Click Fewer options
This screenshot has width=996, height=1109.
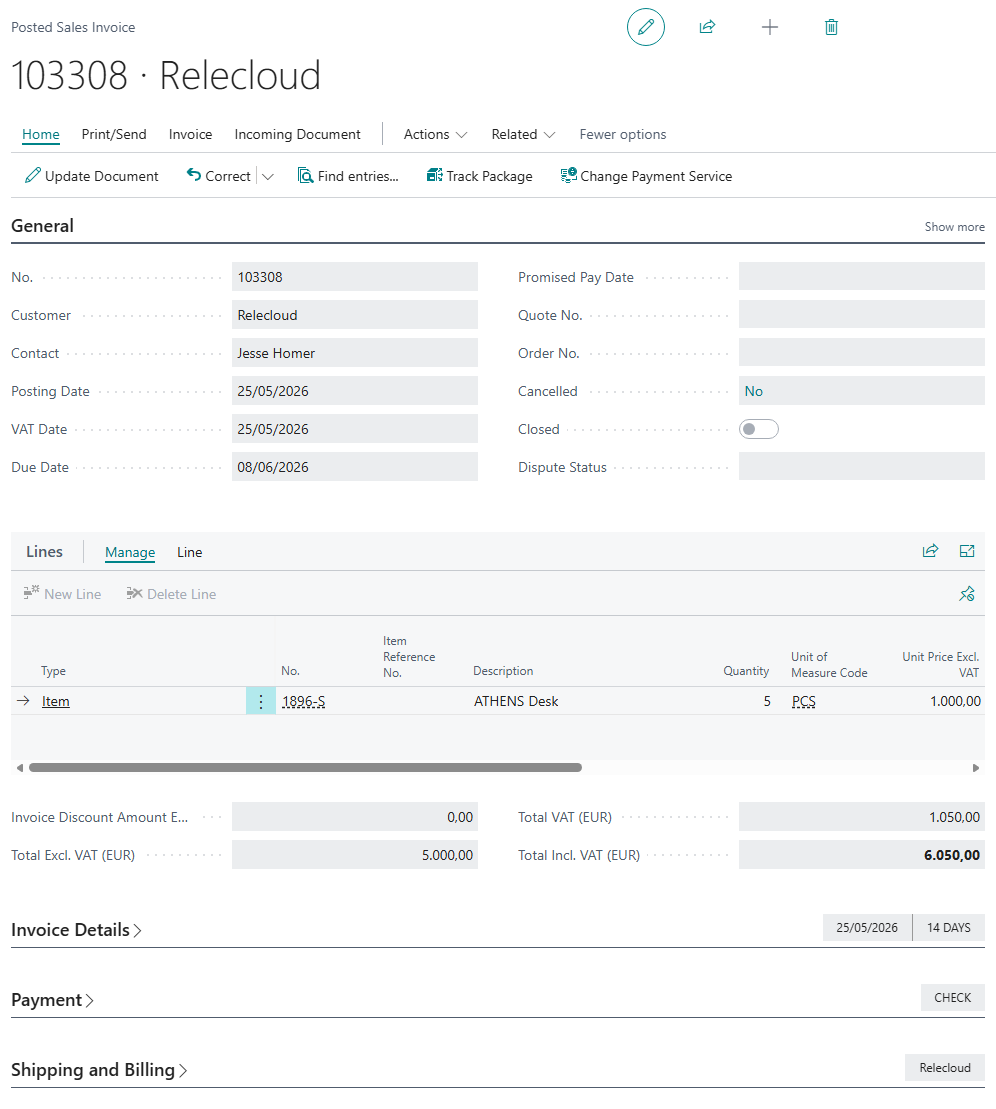pos(622,134)
